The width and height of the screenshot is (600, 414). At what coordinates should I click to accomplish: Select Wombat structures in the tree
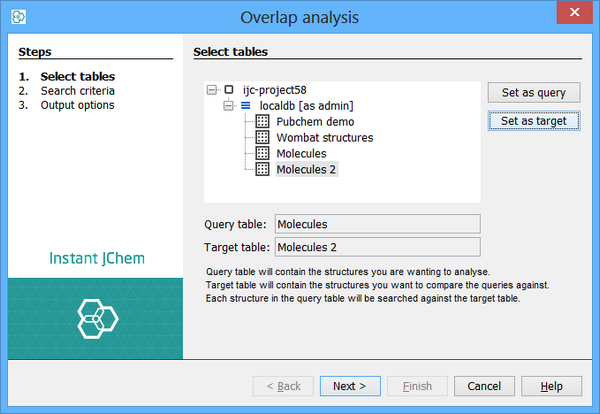[x=325, y=137]
